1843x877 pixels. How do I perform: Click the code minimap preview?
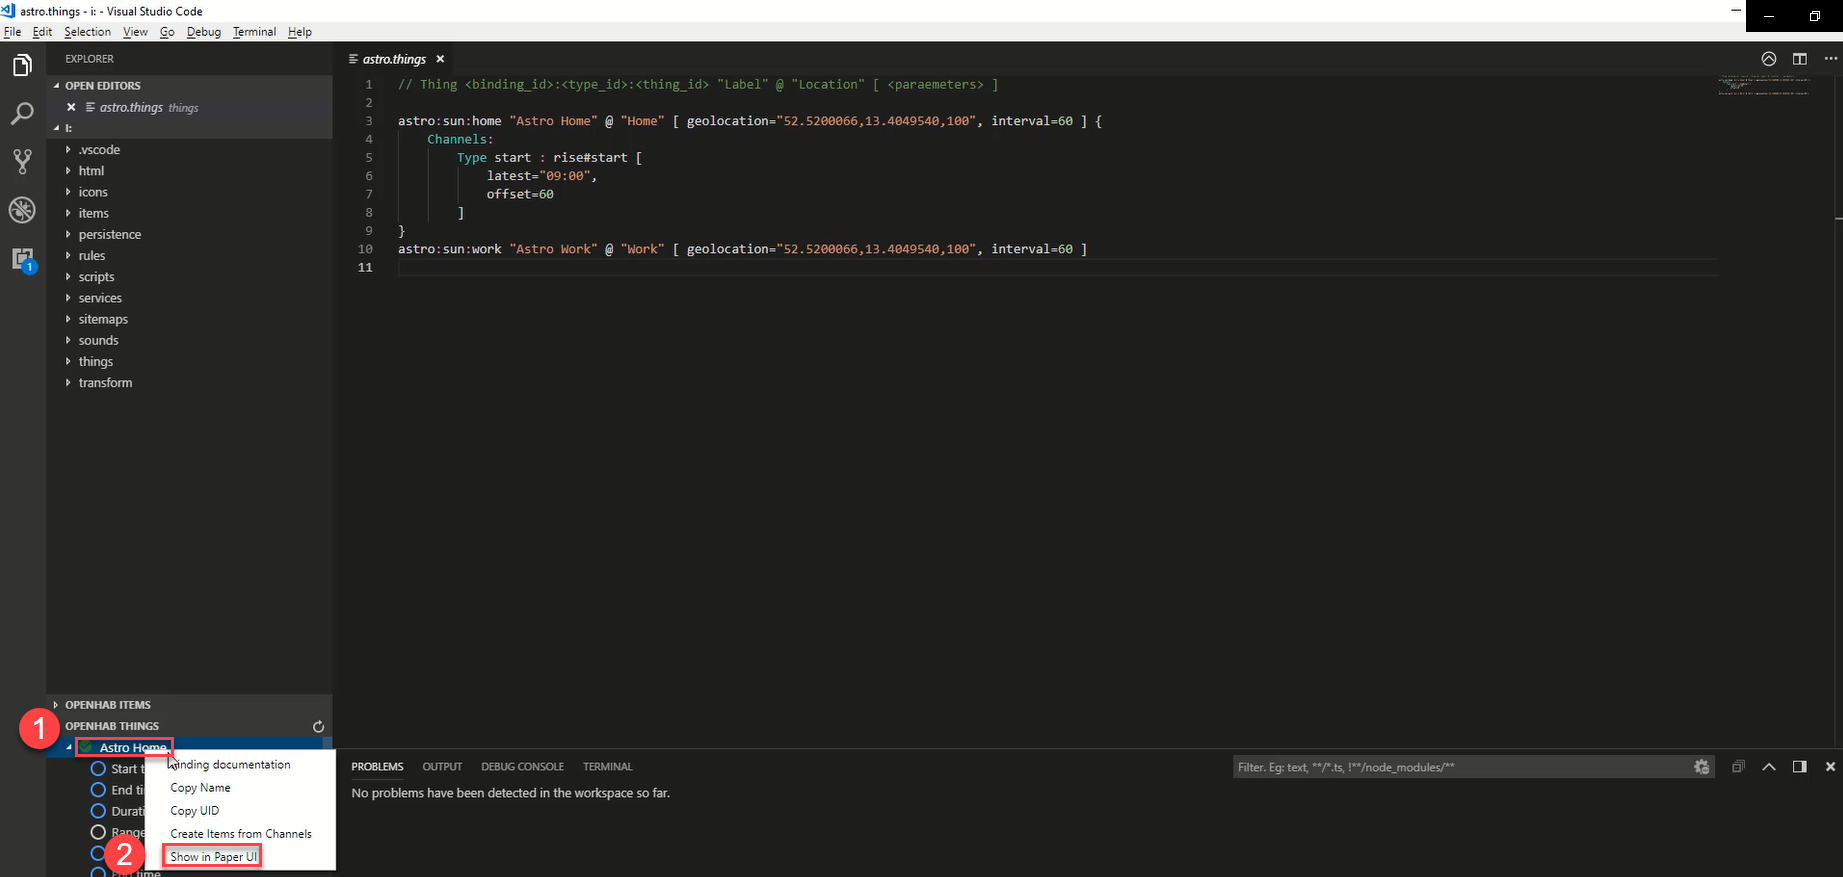tap(1763, 86)
